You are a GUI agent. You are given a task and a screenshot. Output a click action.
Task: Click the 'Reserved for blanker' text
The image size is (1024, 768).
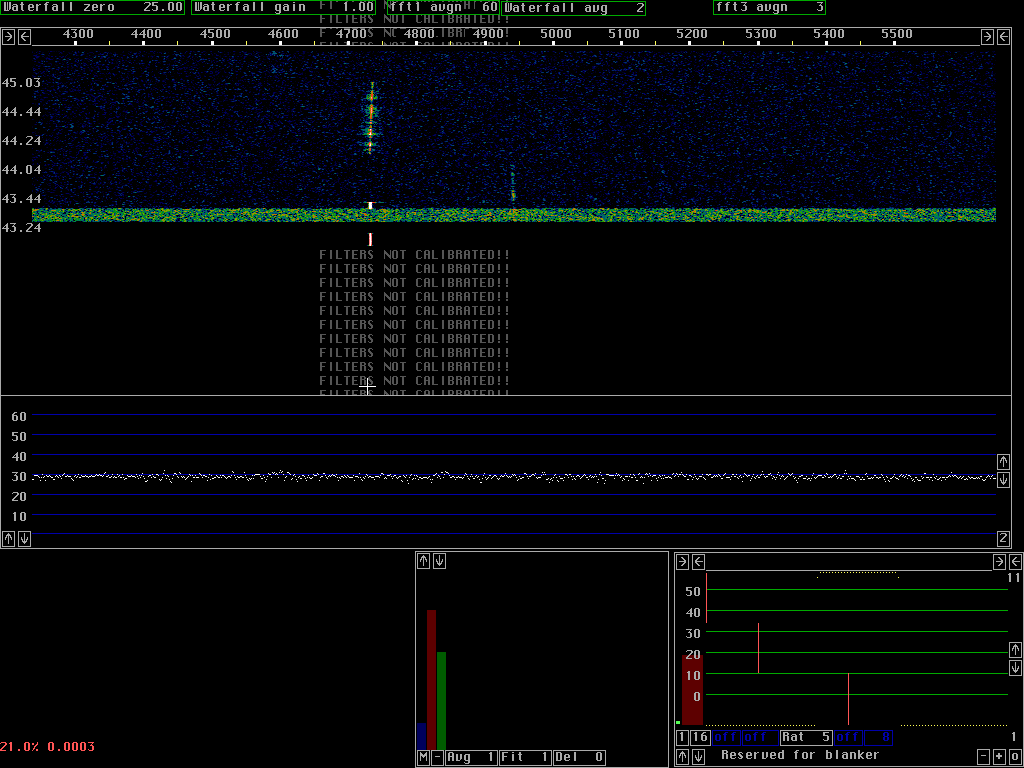[x=799, y=755]
